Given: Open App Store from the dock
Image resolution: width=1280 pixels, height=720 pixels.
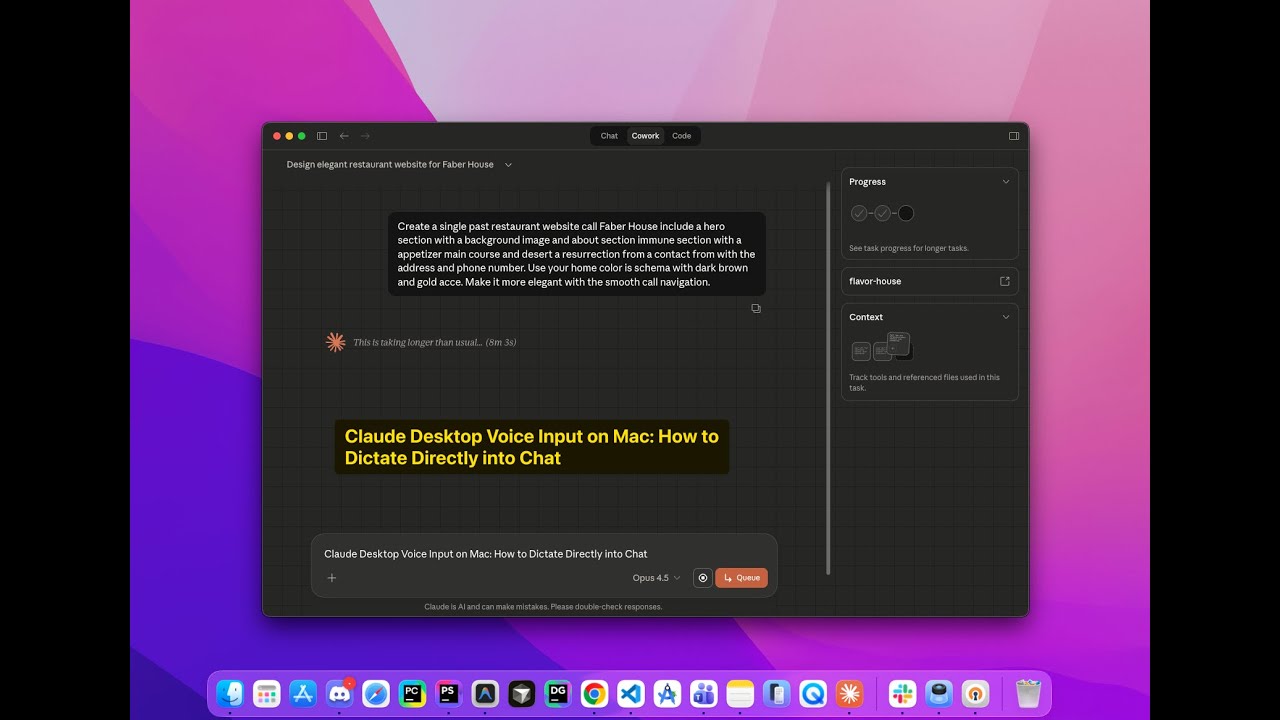Looking at the screenshot, I should pyautogui.click(x=303, y=693).
